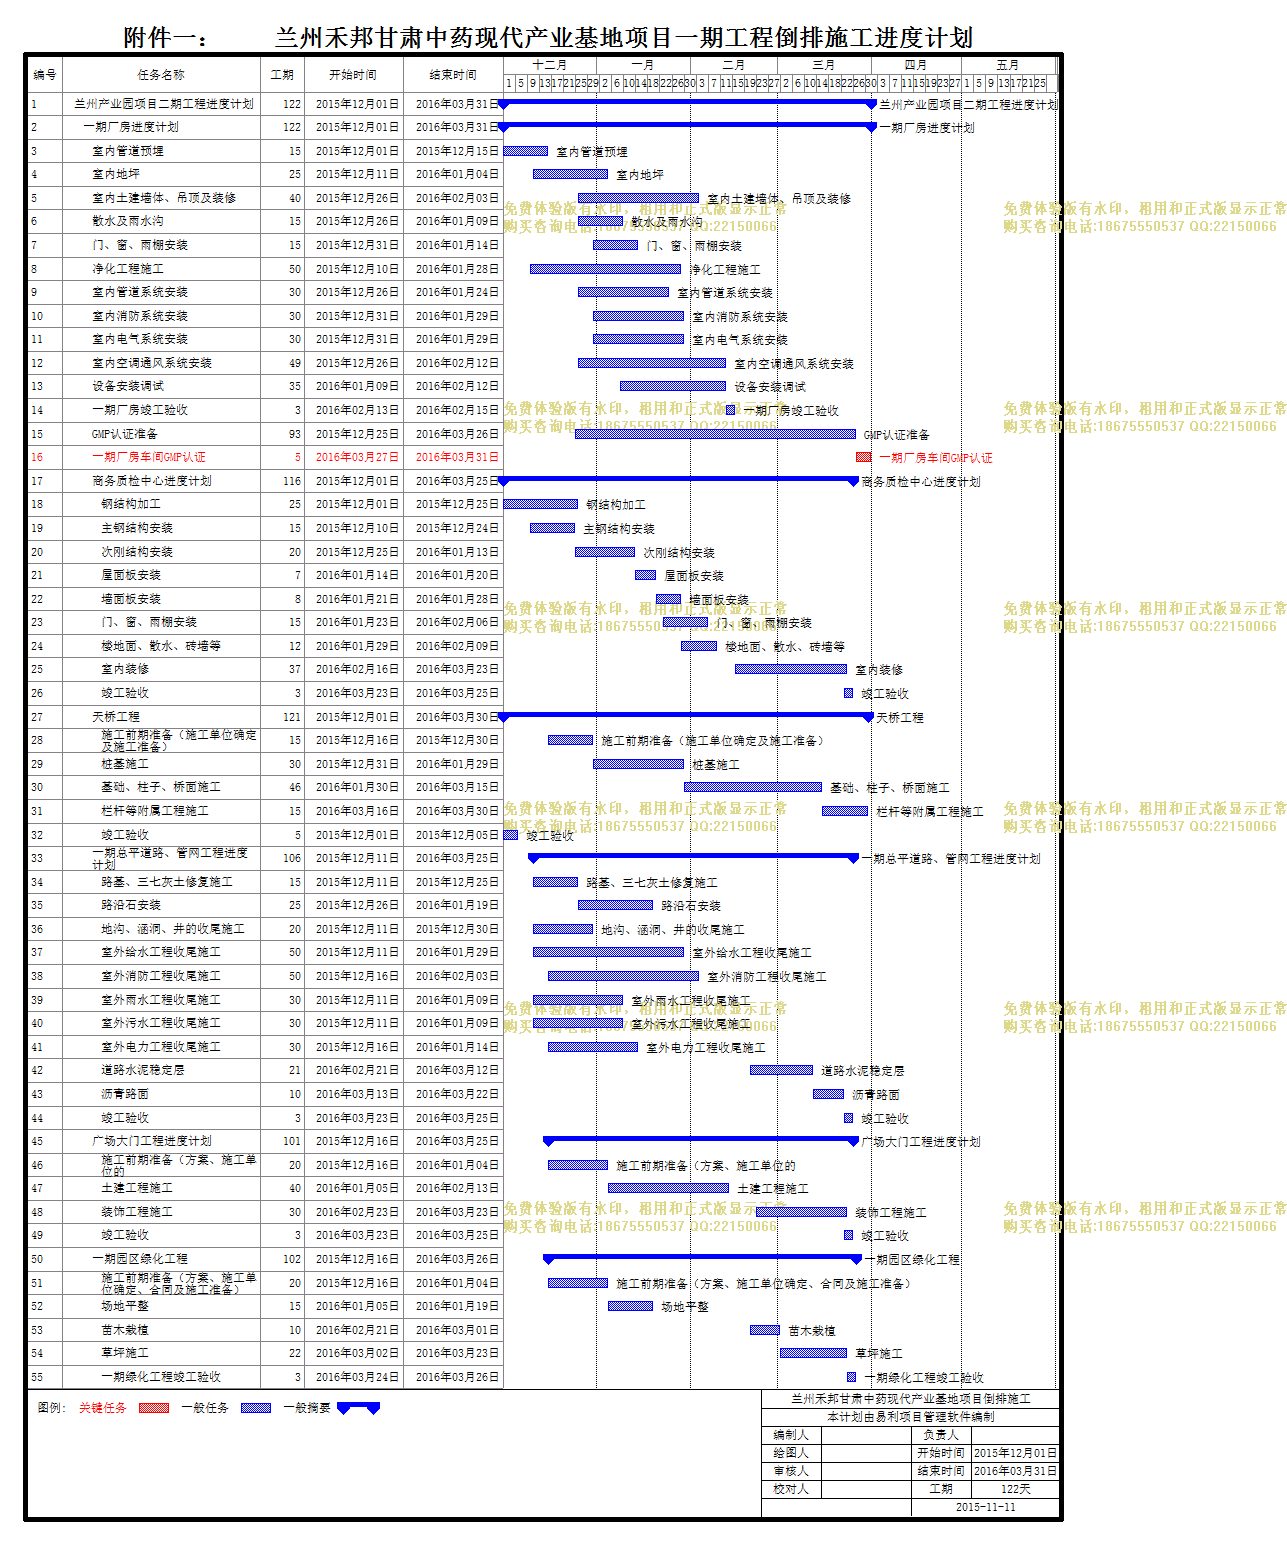The height and width of the screenshot is (1543, 1287).
Task: Select task name 室外电力工程收尾施工 in row 41
Action: 161,1047
